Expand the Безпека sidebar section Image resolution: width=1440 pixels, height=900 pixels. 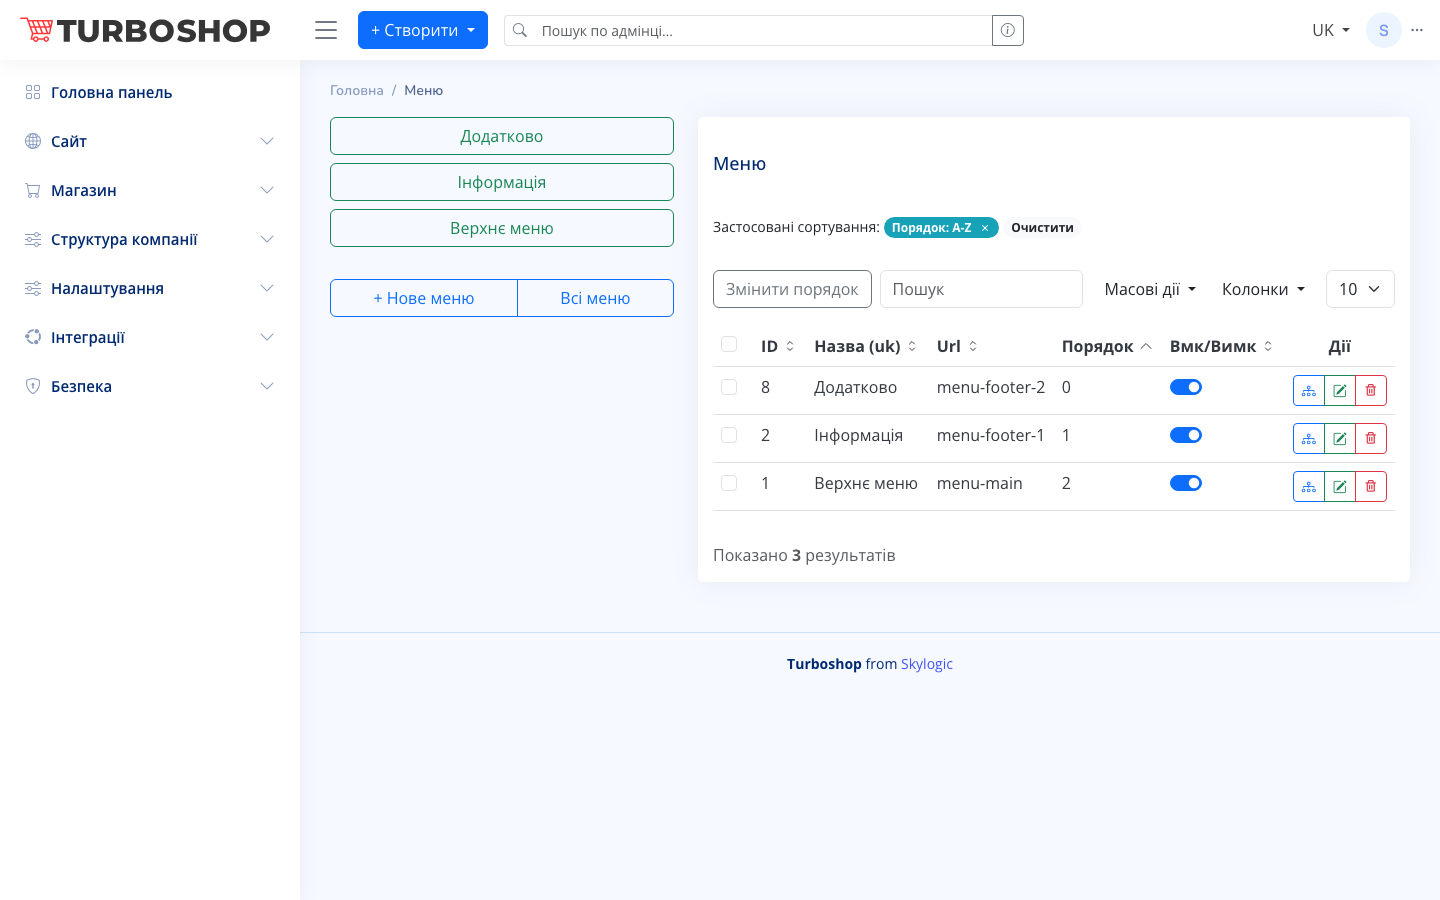click(150, 386)
